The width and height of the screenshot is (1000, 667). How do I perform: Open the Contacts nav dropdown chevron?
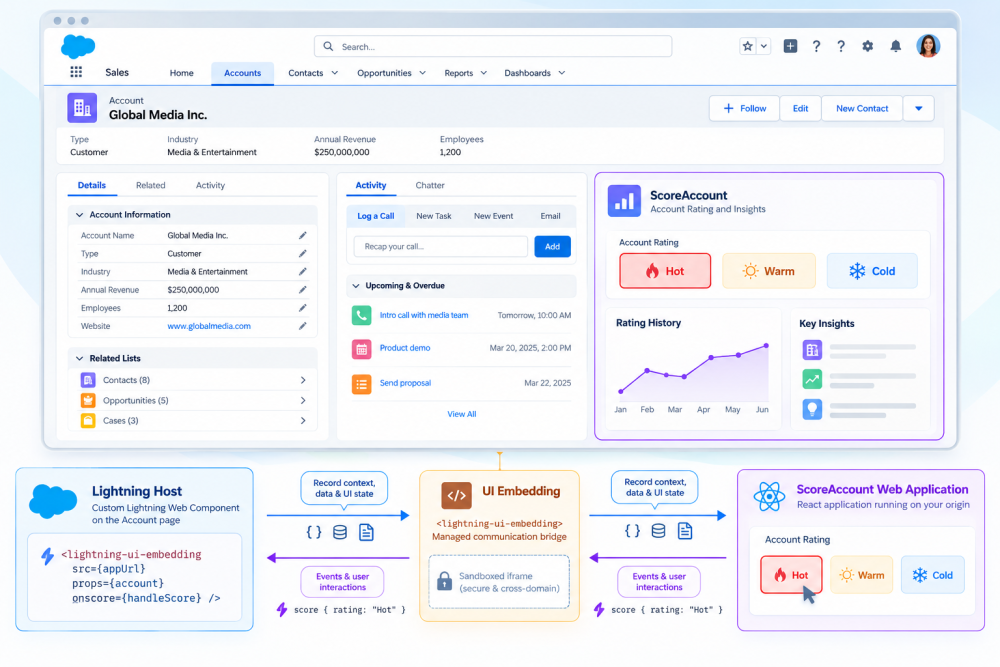(x=335, y=73)
